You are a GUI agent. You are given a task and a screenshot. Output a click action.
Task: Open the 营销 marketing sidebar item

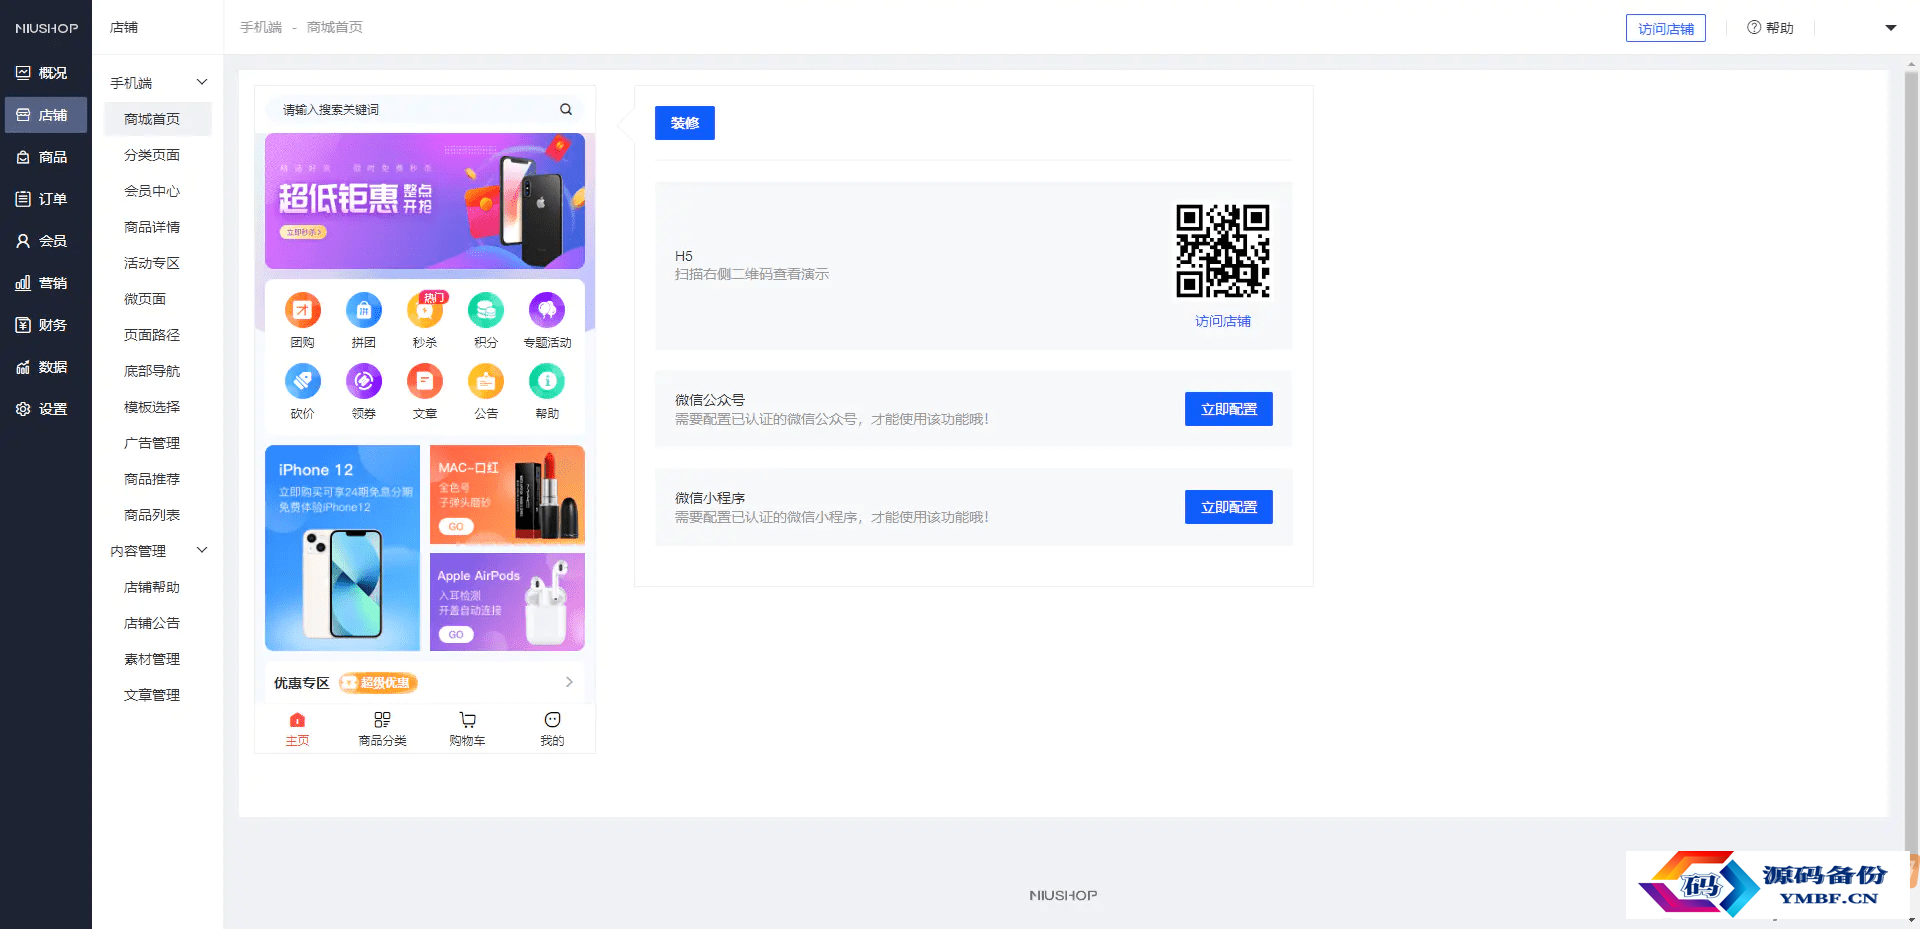click(x=45, y=283)
